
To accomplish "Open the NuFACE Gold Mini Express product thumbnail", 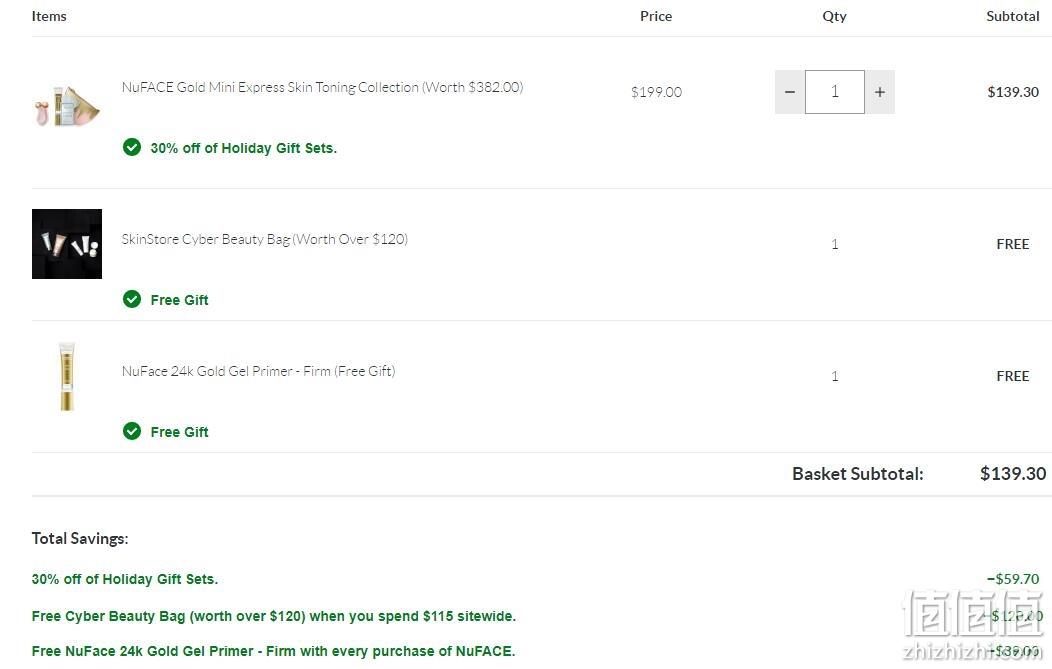I will [67, 106].
